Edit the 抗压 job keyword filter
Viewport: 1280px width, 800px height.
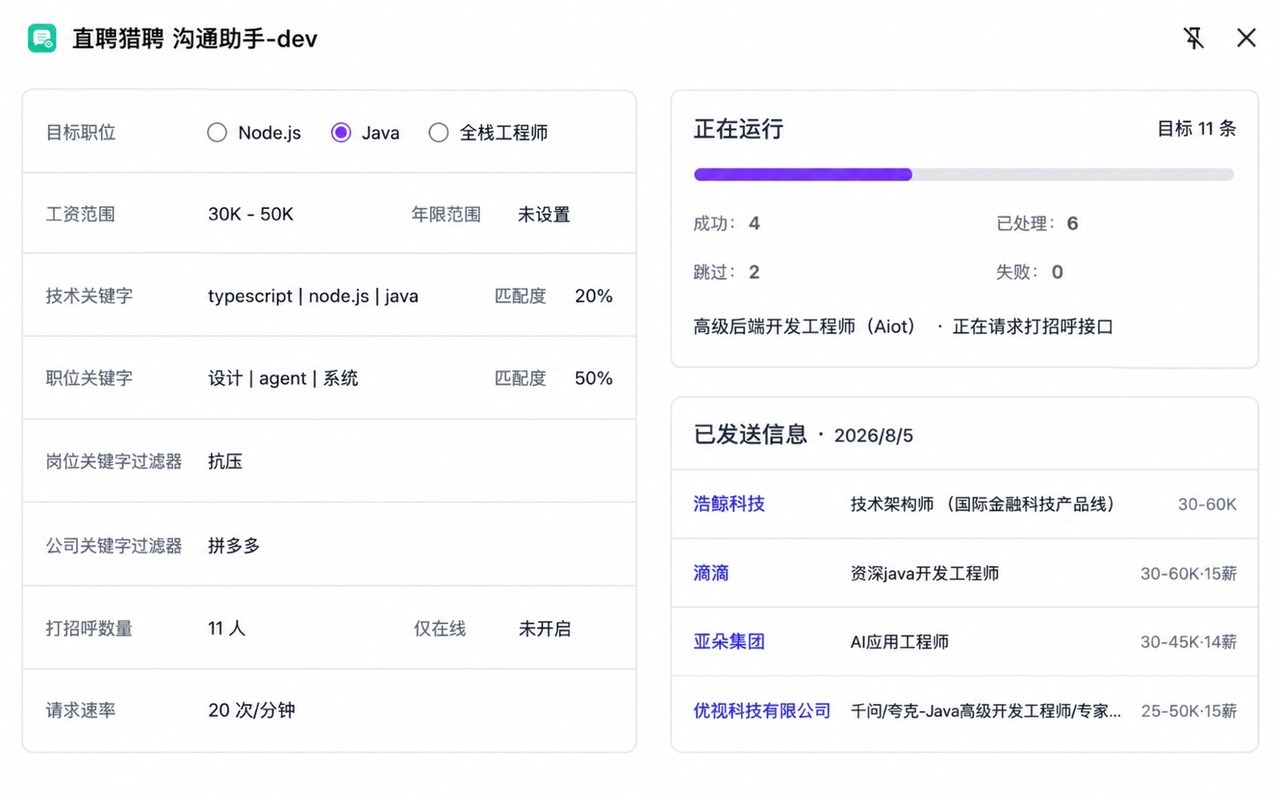pos(225,462)
